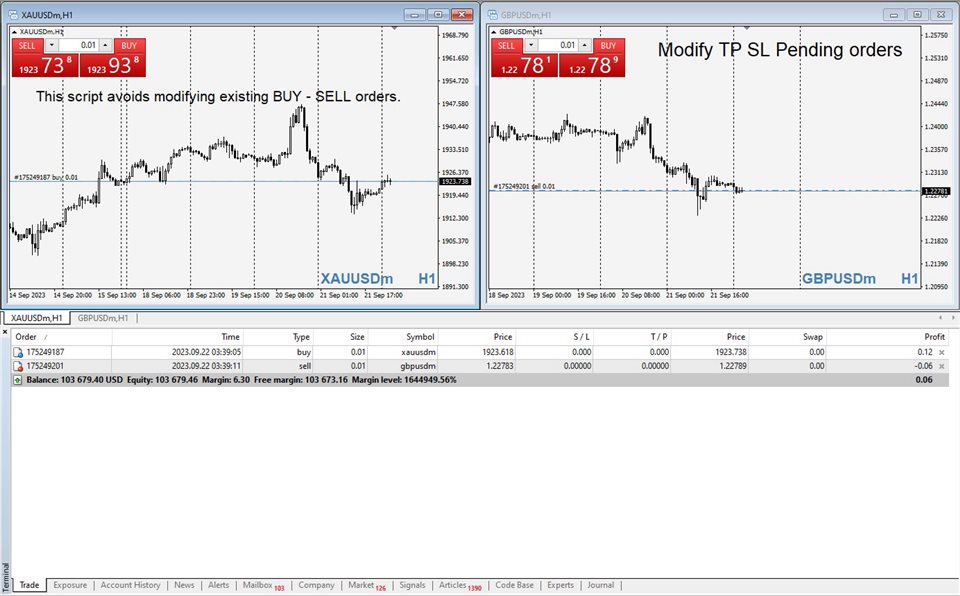Sort by the Order column header
This screenshot has height=596, width=960.
tap(61, 337)
